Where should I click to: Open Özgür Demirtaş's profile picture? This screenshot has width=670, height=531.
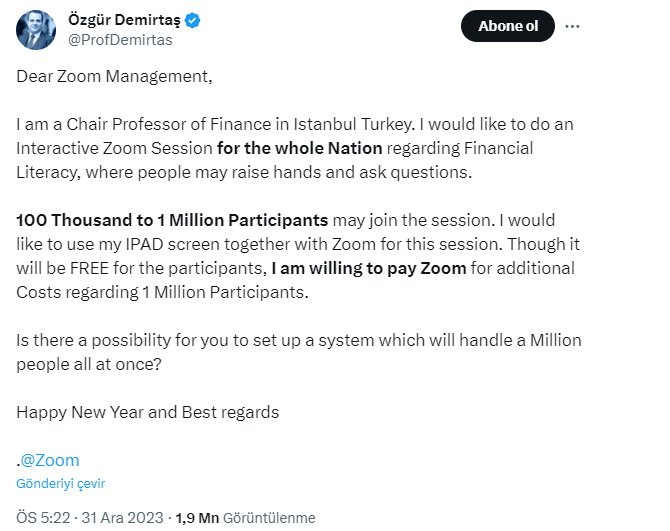(x=36, y=29)
